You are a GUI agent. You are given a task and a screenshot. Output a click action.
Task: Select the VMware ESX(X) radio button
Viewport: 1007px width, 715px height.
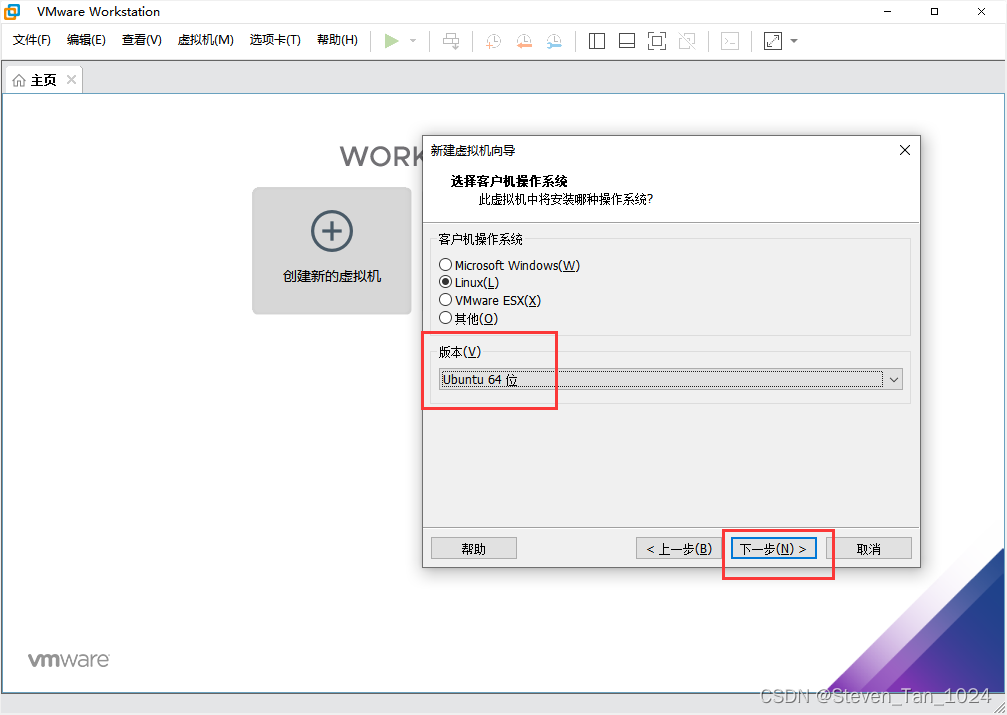[x=445, y=300]
